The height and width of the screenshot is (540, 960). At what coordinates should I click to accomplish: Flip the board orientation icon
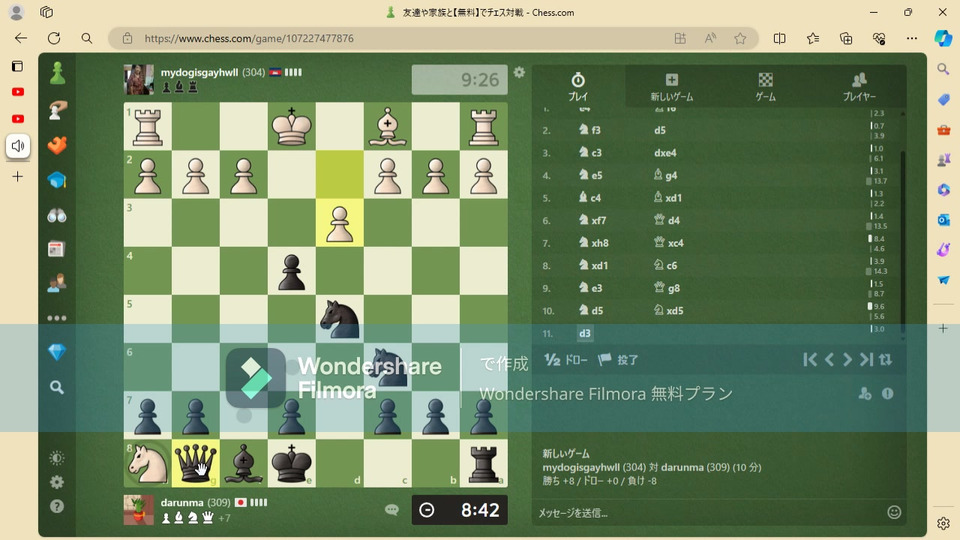click(x=885, y=360)
